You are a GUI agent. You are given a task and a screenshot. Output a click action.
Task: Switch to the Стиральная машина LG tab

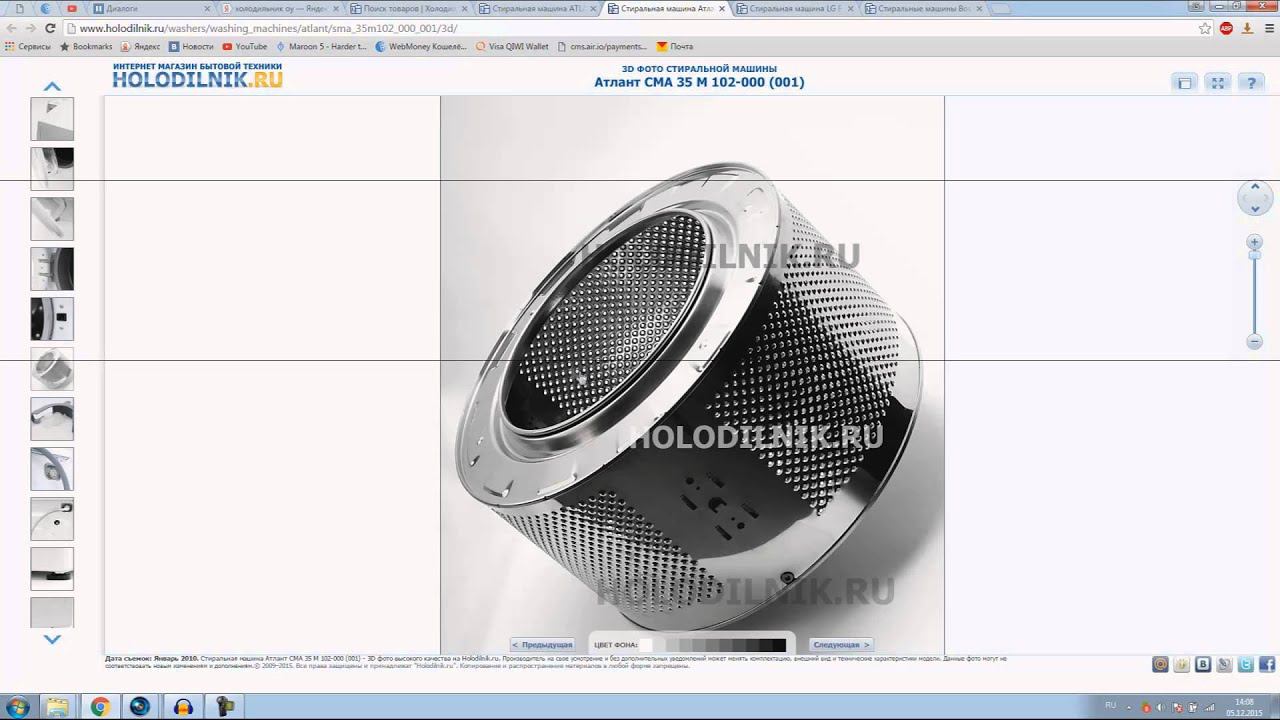click(x=793, y=8)
